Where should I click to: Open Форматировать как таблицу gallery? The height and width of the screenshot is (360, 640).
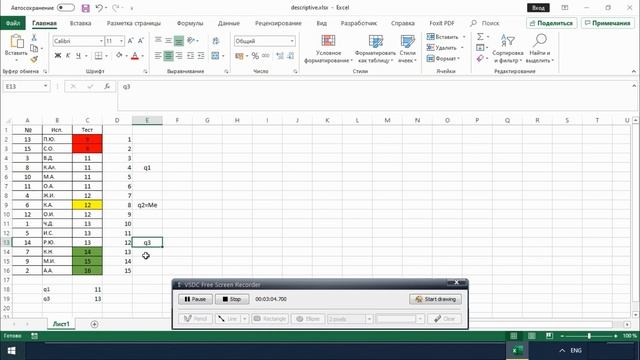(375, 49)
